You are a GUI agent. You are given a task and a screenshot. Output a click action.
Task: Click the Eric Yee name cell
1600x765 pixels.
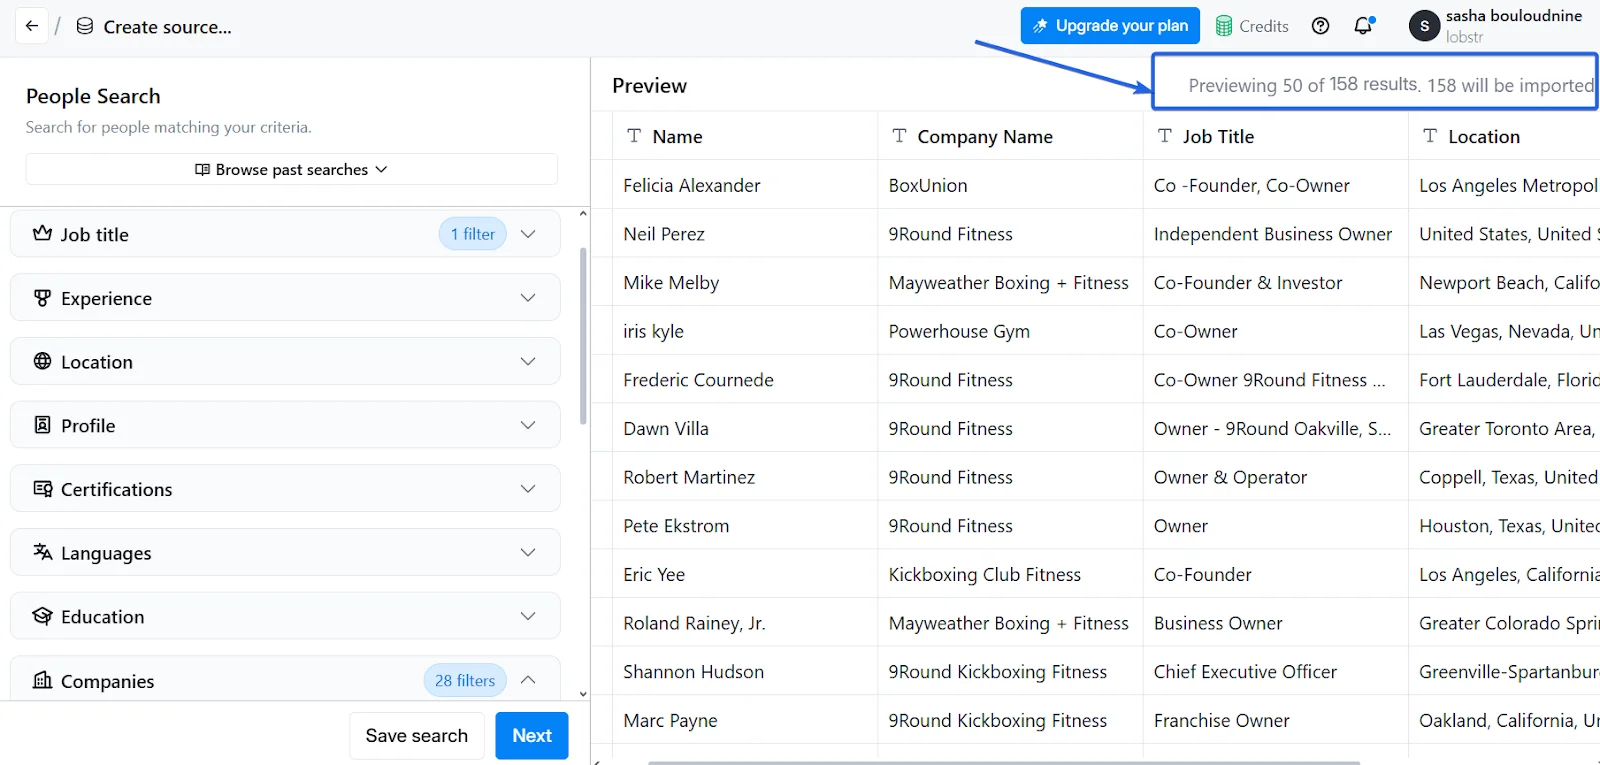click(x=745, y=574)
